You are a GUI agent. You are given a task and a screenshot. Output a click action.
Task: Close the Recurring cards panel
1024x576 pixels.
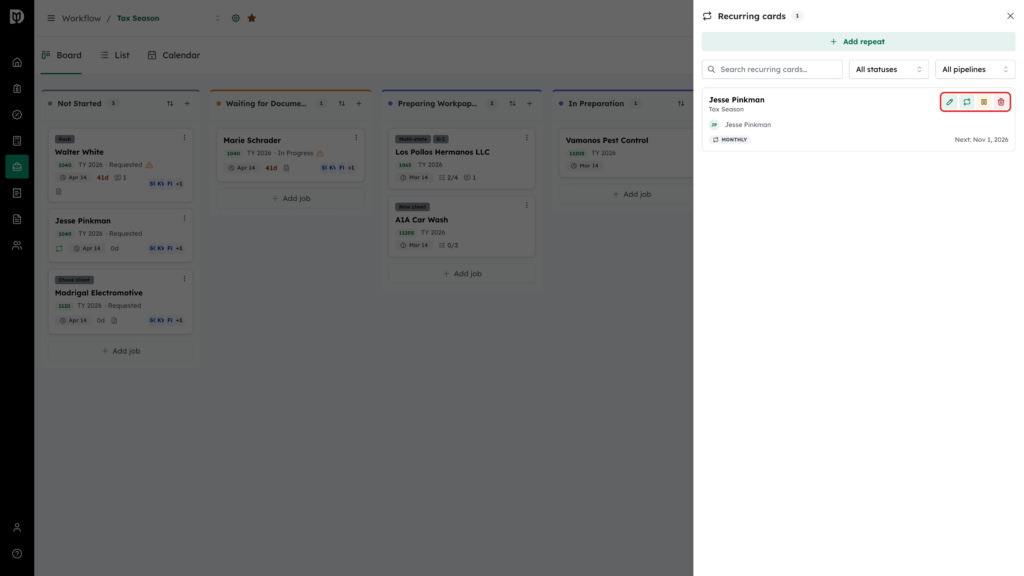1010,16
